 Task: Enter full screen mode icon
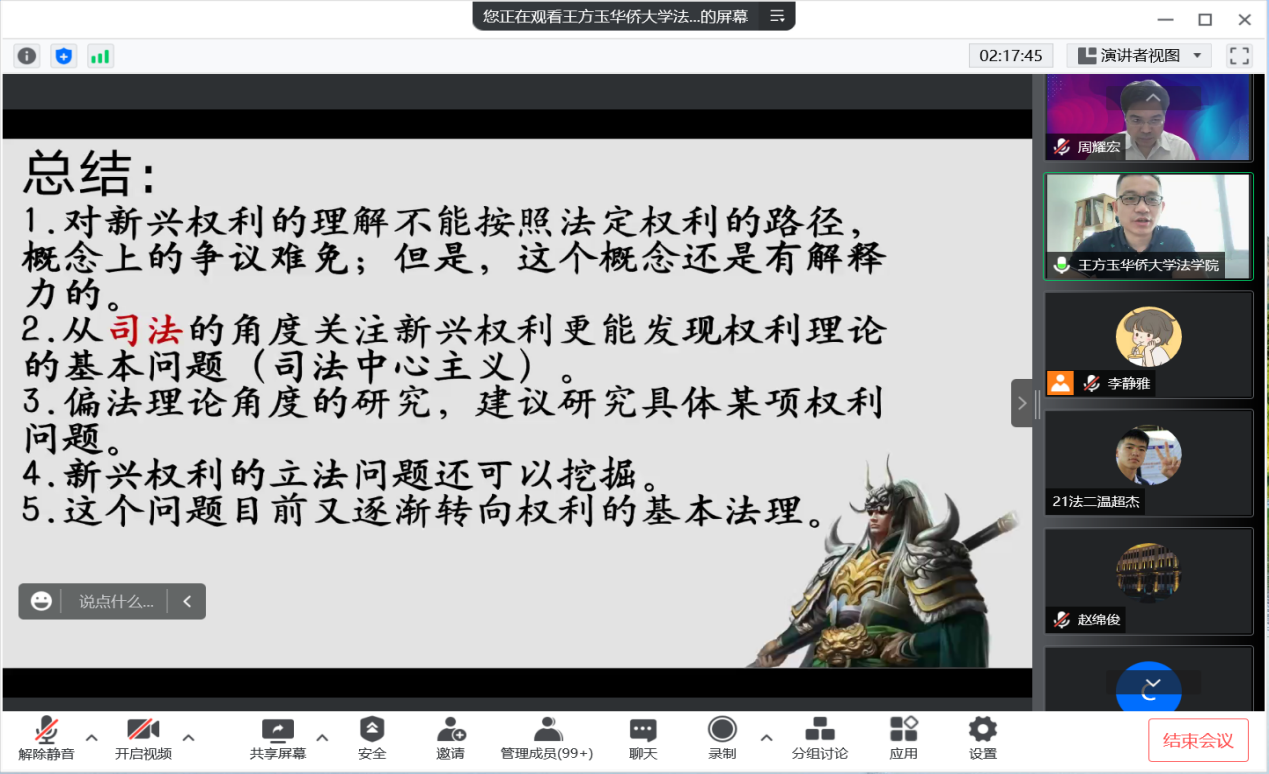(1239, 56)
